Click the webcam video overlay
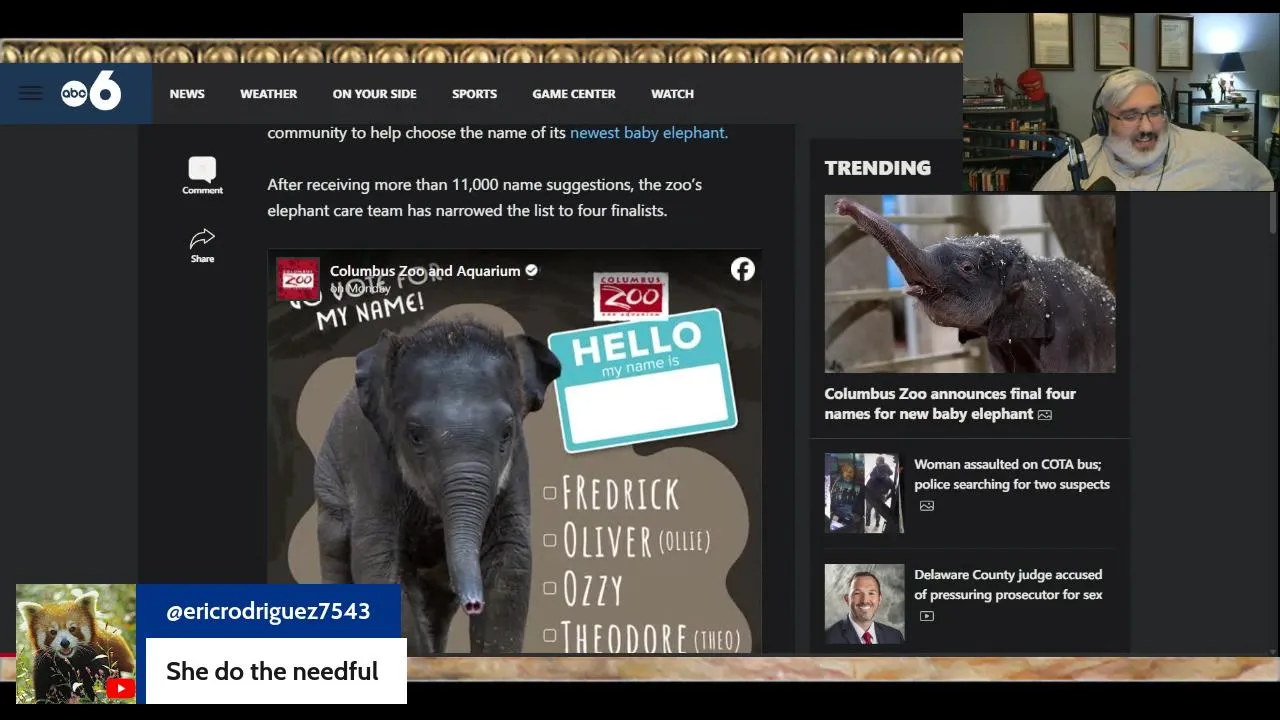The height and width of the screenshot is (720, 1280). coord(1120,102)
